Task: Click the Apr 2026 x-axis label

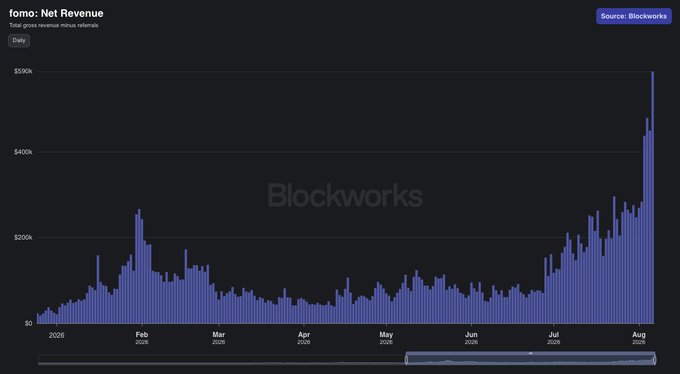Action: 304,338
